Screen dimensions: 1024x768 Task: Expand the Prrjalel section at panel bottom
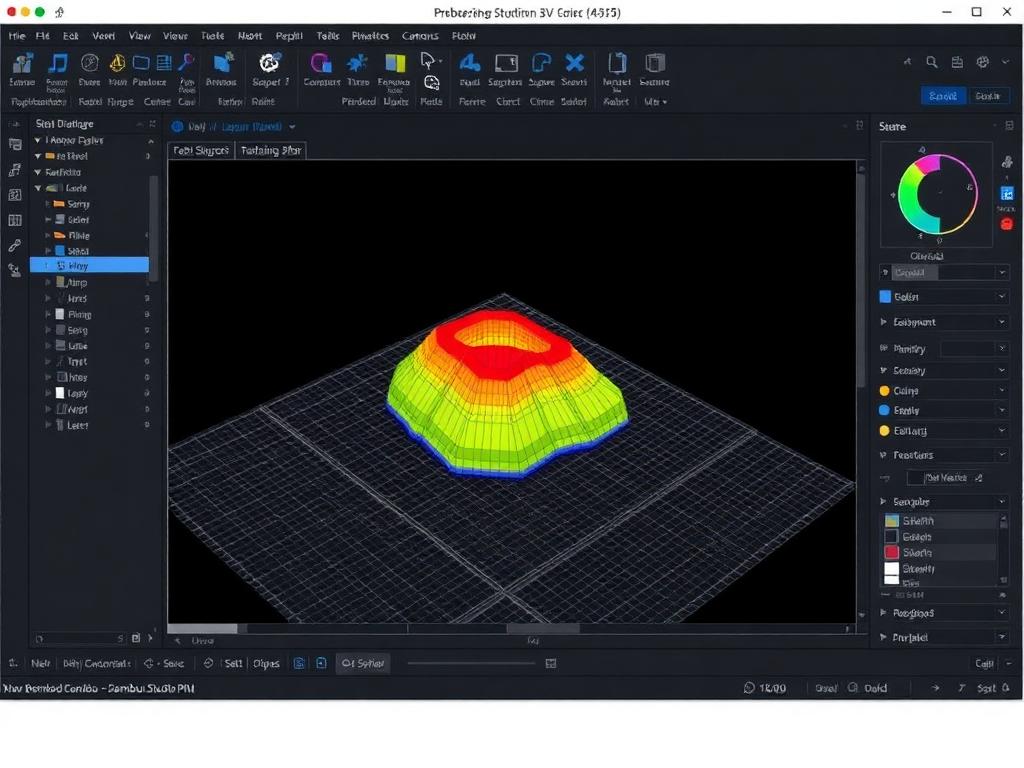(884, 637)
